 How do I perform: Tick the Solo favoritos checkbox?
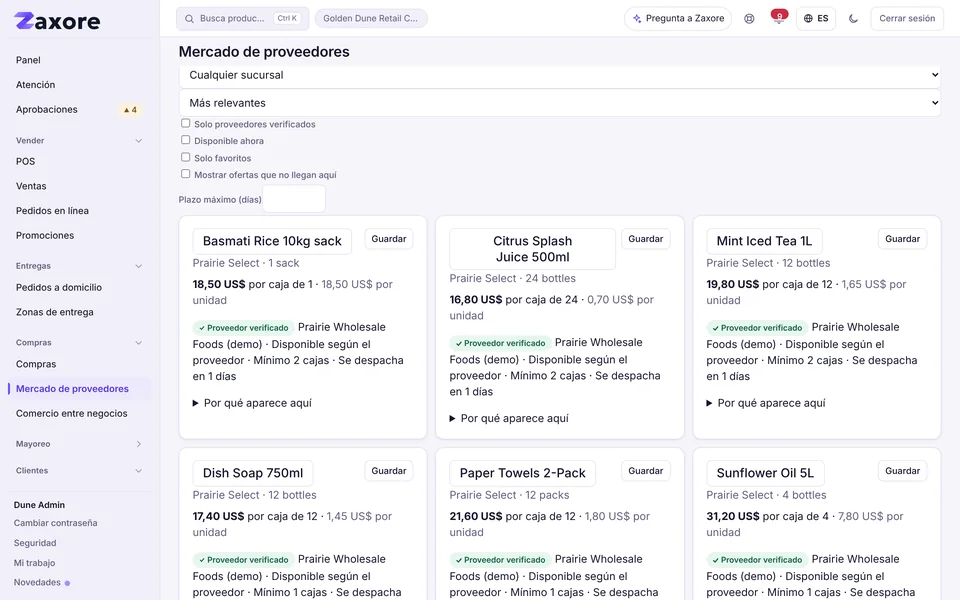click(186, 157)
